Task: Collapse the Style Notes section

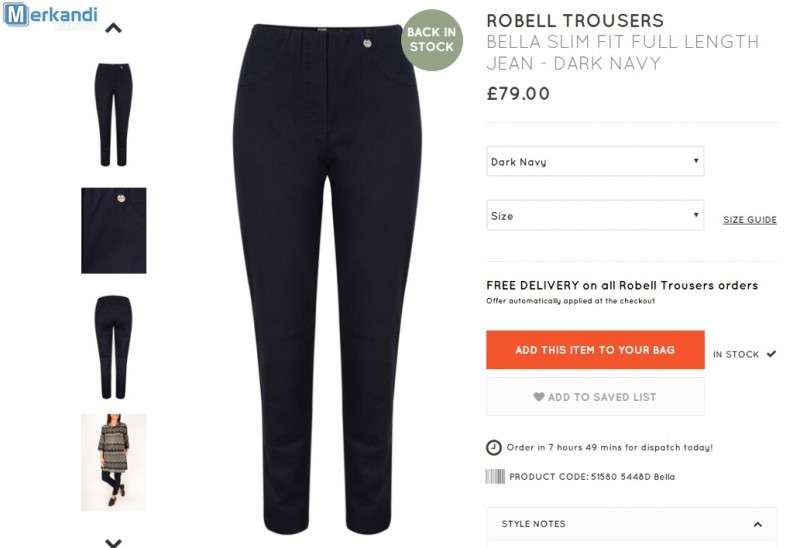Action: (758, 524)
